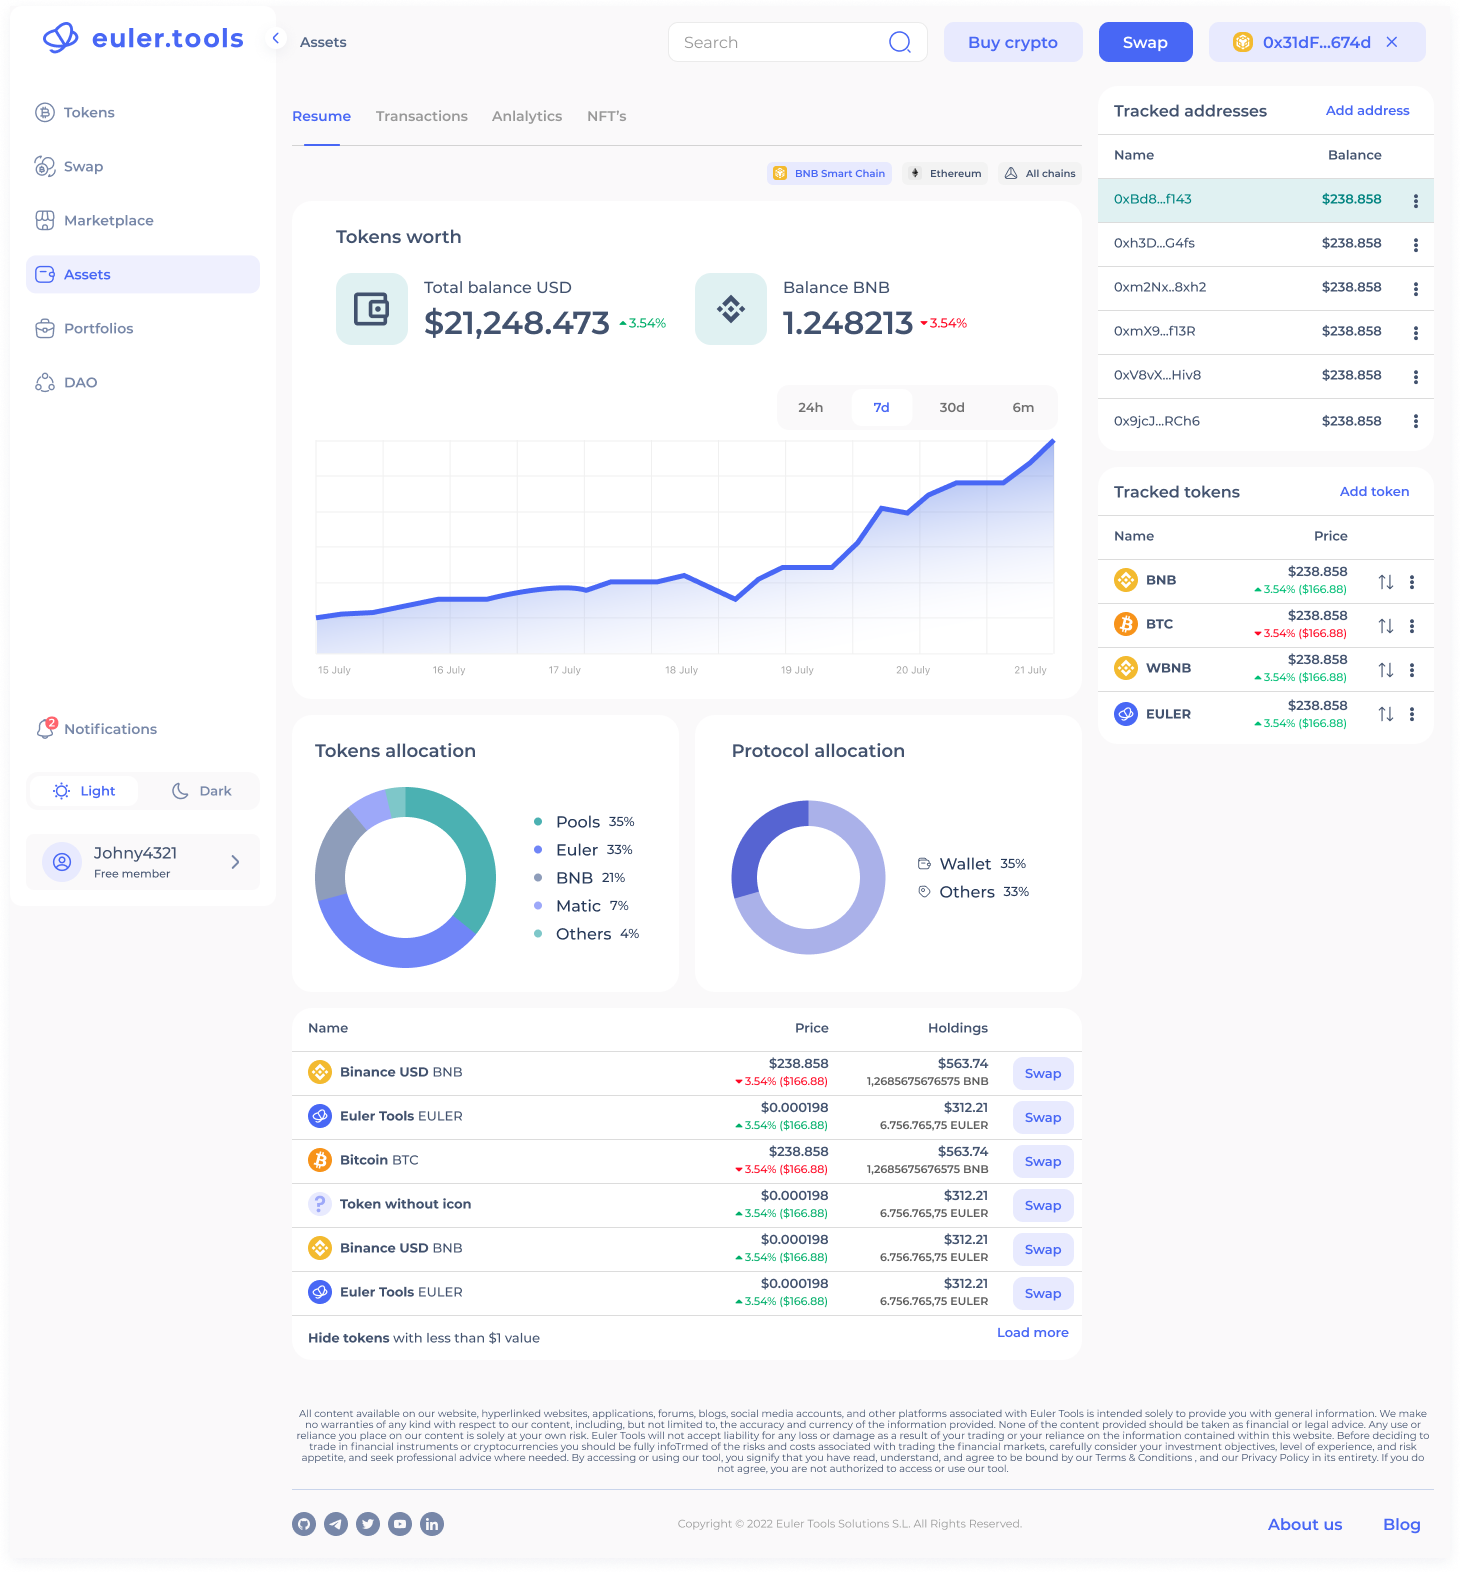Collapse sidebar with the left chevron
The height and width of the screenshot is (1572, 1460).
(x=276, y=39)
